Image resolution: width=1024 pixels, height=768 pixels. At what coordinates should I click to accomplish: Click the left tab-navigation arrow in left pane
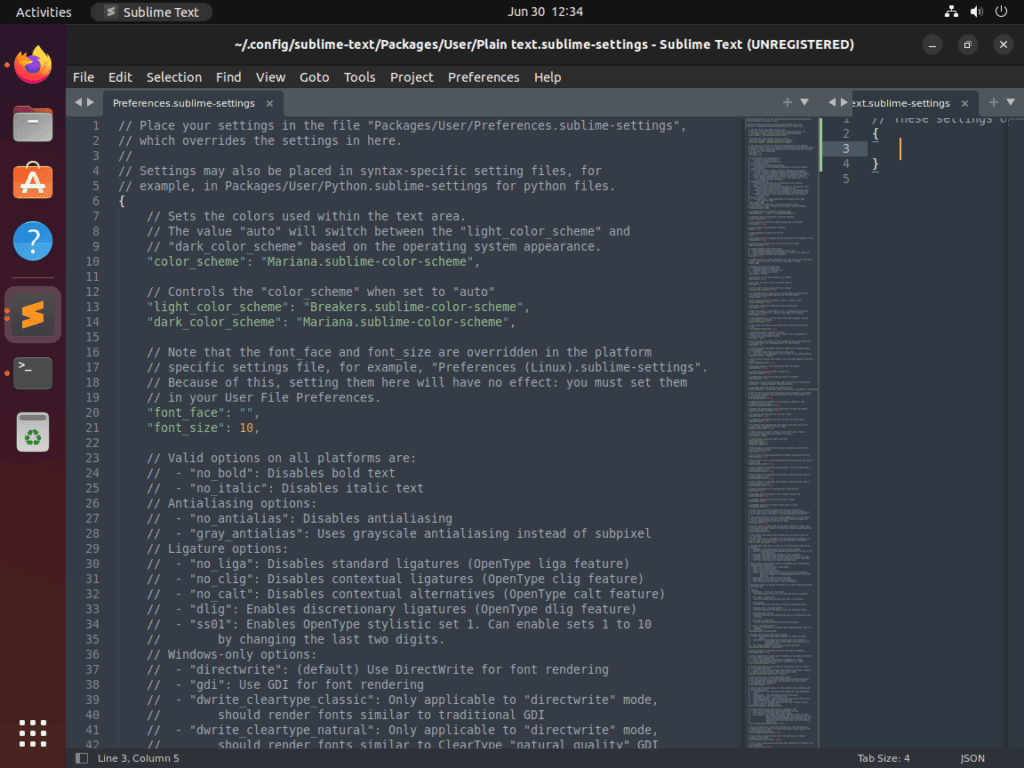pos(78,102)
